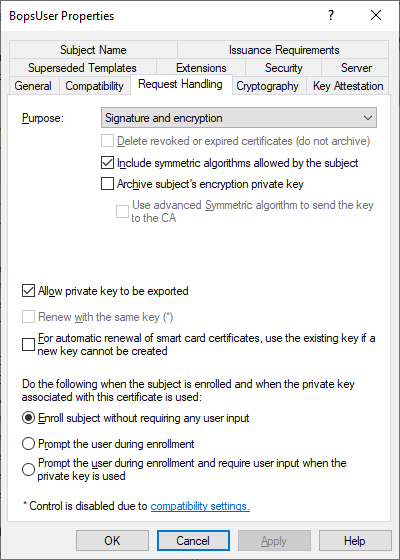Enable Archive subject's encryption private key

click(x=107, y=184)
